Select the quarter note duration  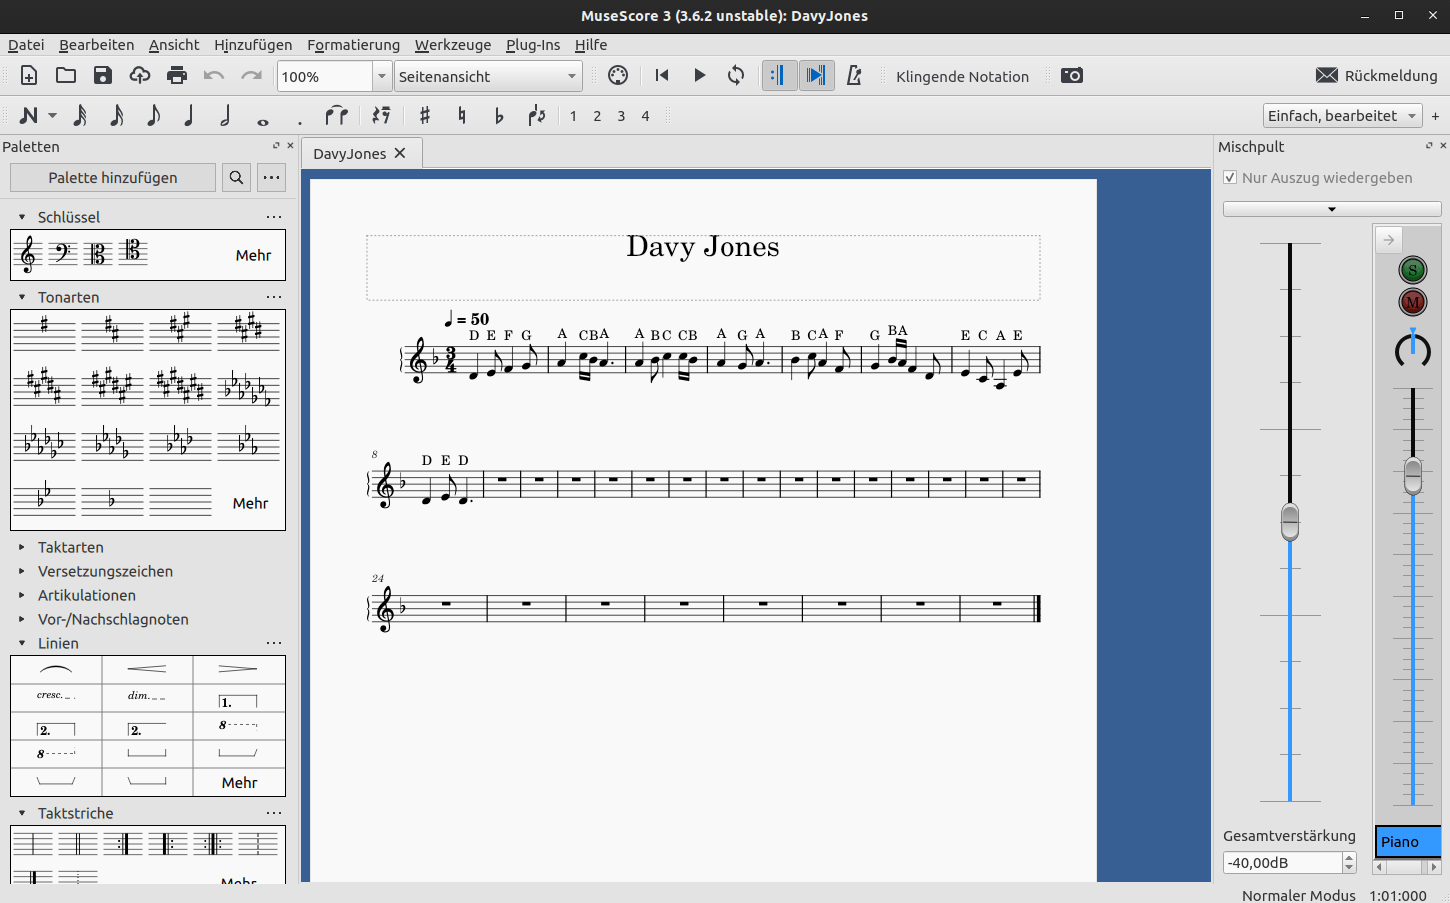[x=189, y=116]
